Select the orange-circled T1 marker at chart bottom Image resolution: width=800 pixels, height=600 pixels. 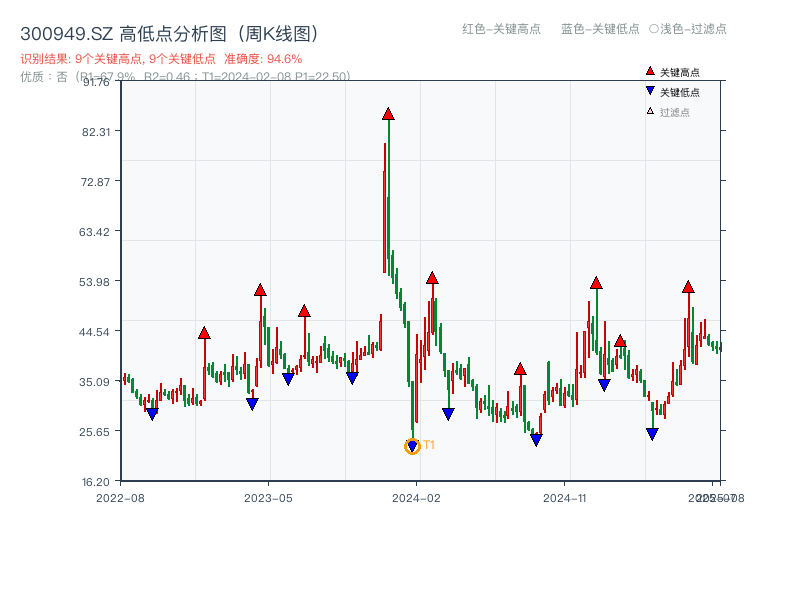pos(412,446)
